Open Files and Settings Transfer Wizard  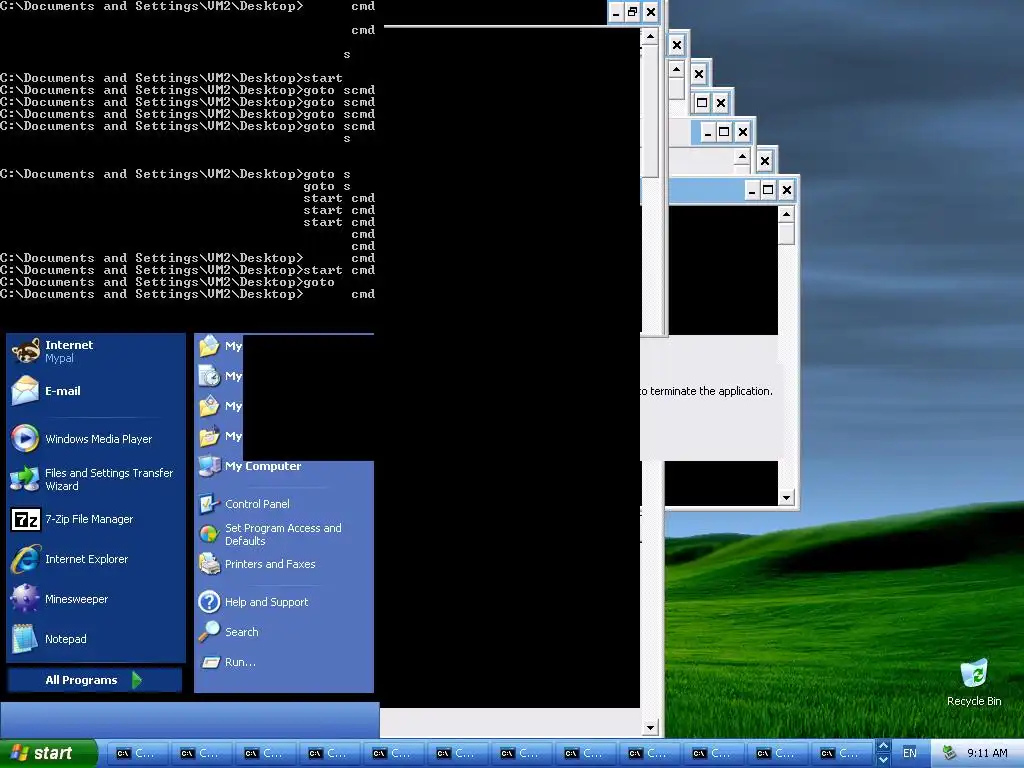(x=96, y=479)
